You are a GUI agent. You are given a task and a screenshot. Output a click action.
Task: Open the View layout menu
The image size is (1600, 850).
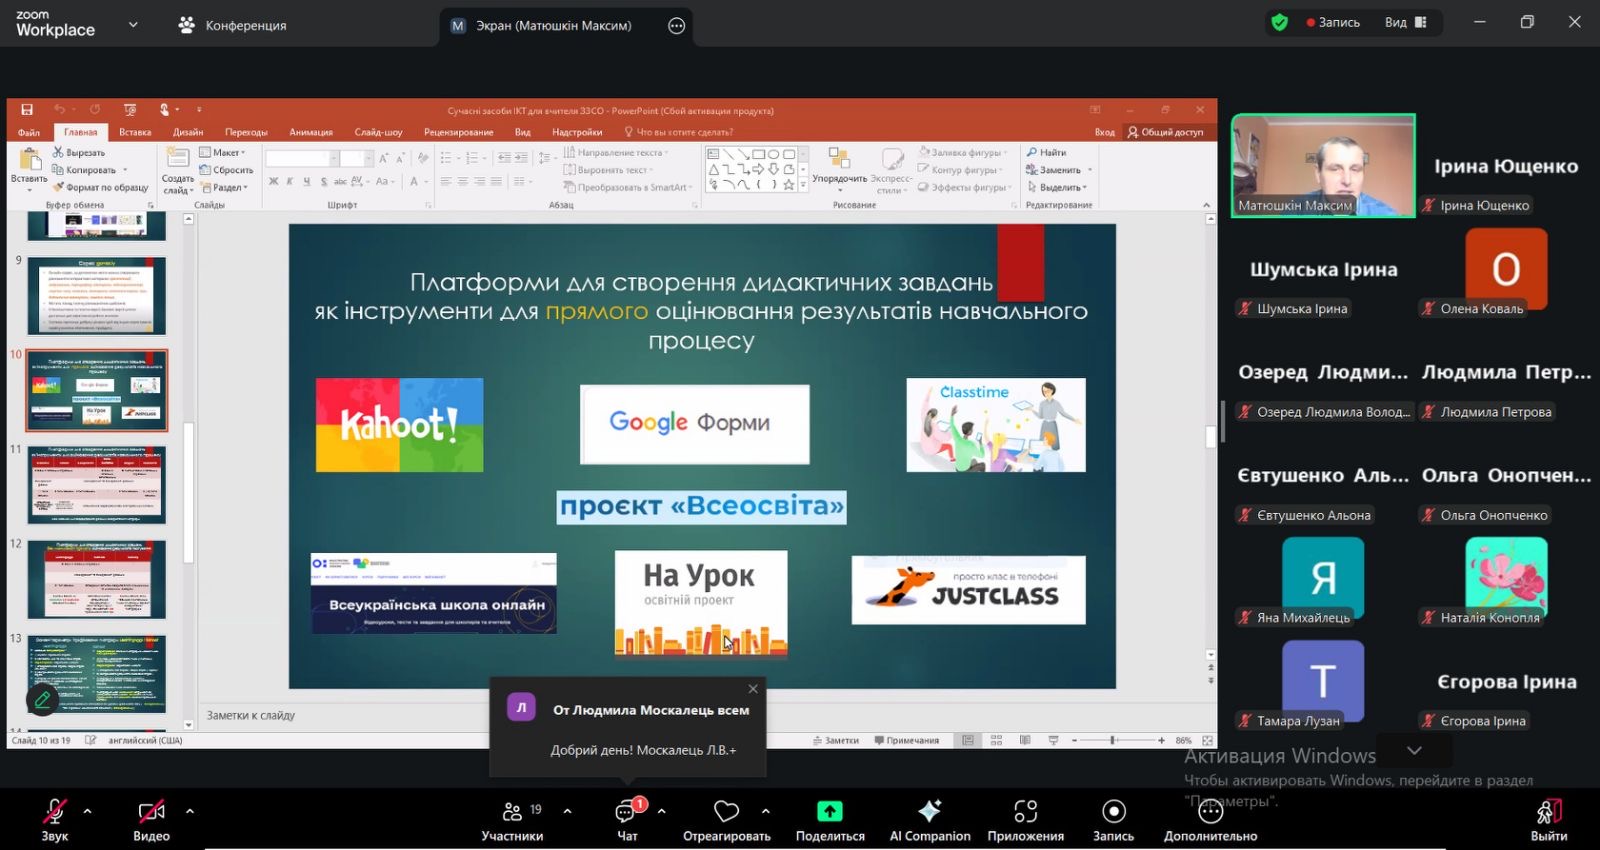click(x=1405, y=22)
